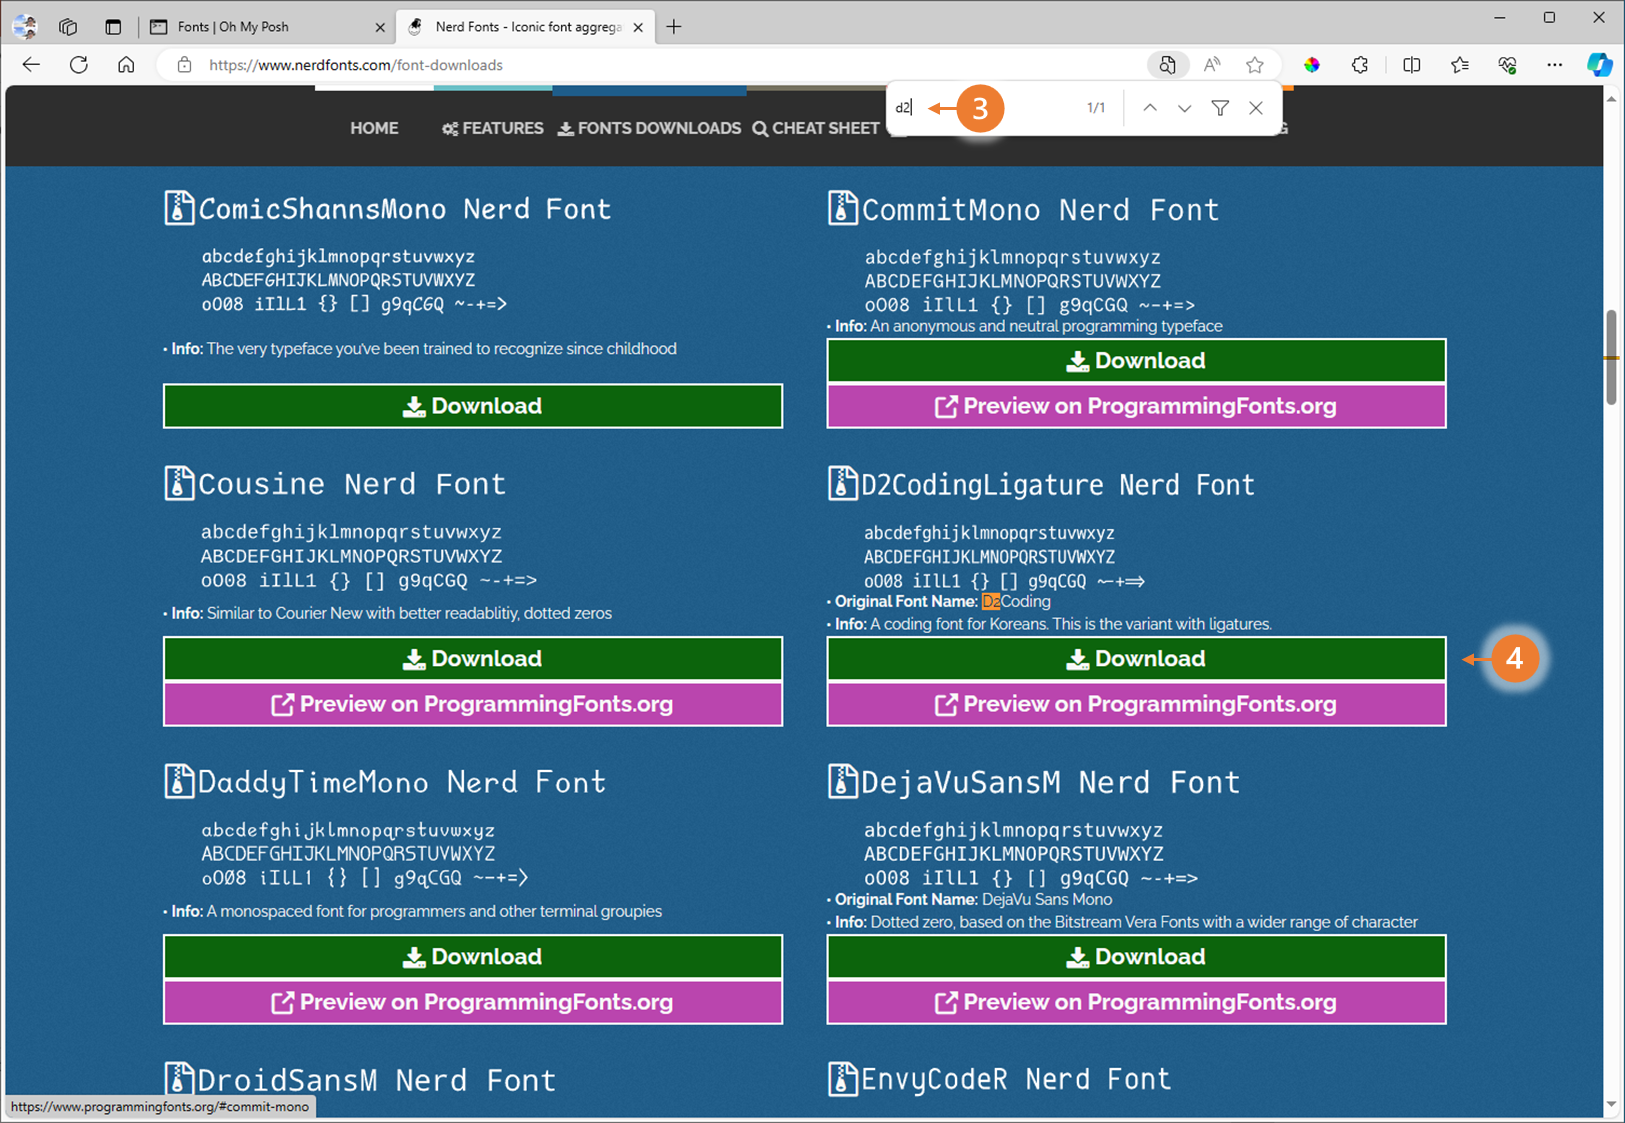This screenshot has height=1123, width=1625.
Task: Open Read aloud in address bar
Action: click(1212, 65)
